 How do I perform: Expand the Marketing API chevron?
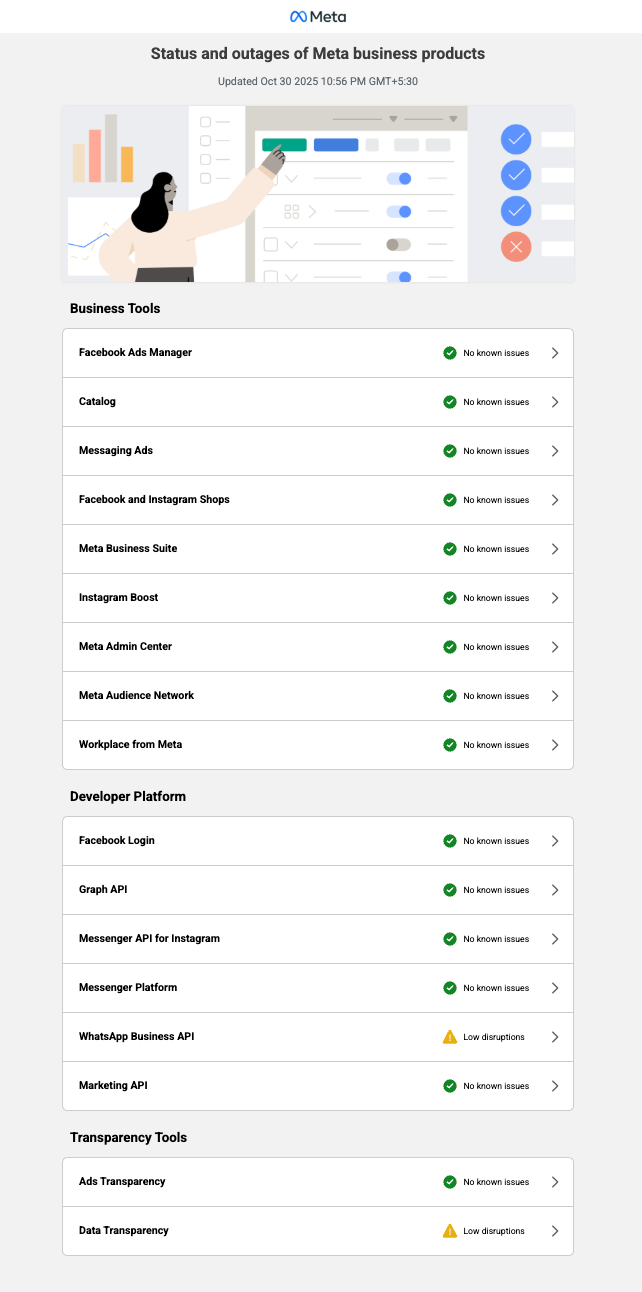click(x=555, y=1086)
